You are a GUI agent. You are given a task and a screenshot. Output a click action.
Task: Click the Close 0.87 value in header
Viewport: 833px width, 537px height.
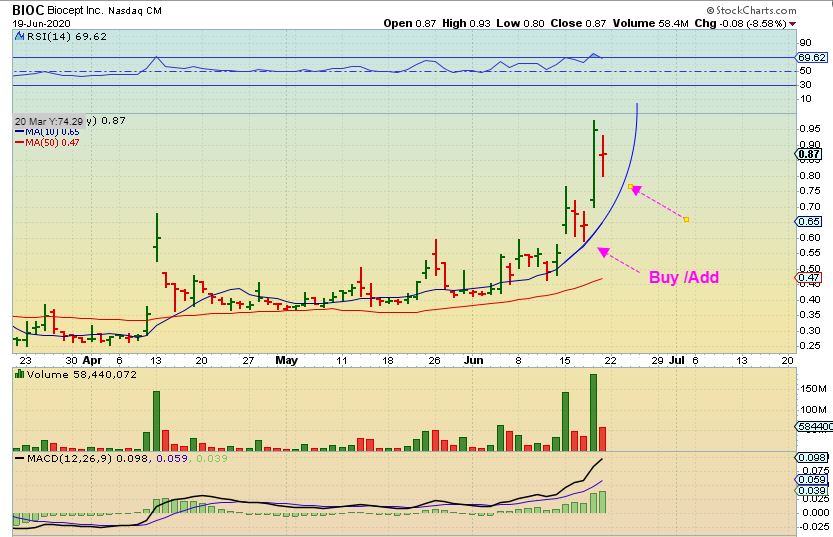point(578,23)
